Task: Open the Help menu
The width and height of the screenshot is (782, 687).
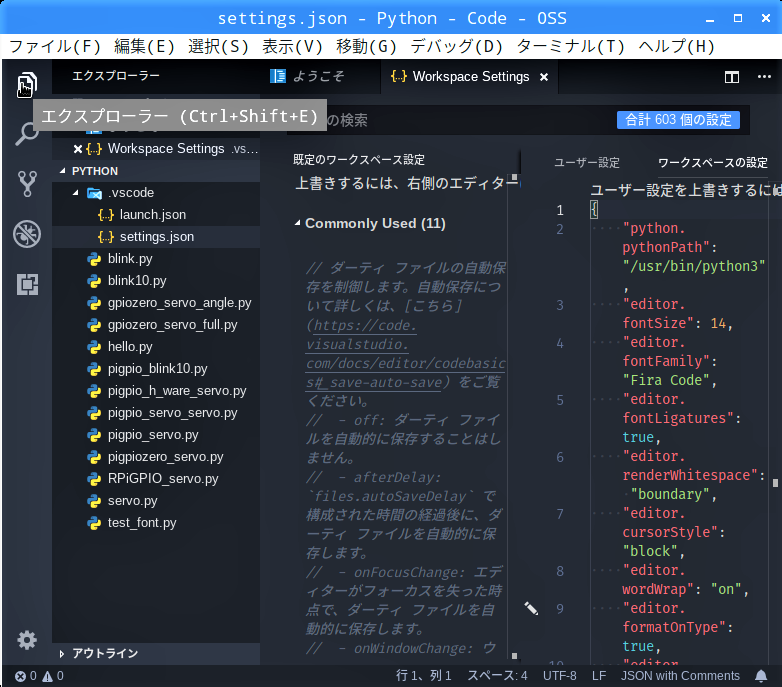Action: click(676, 46)
